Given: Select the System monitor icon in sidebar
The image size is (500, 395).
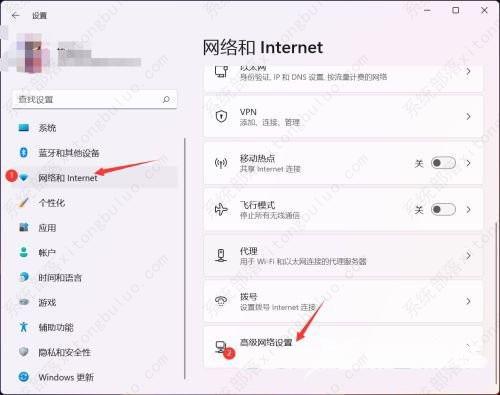Looking at the screenshot, I should coord(24,128).
